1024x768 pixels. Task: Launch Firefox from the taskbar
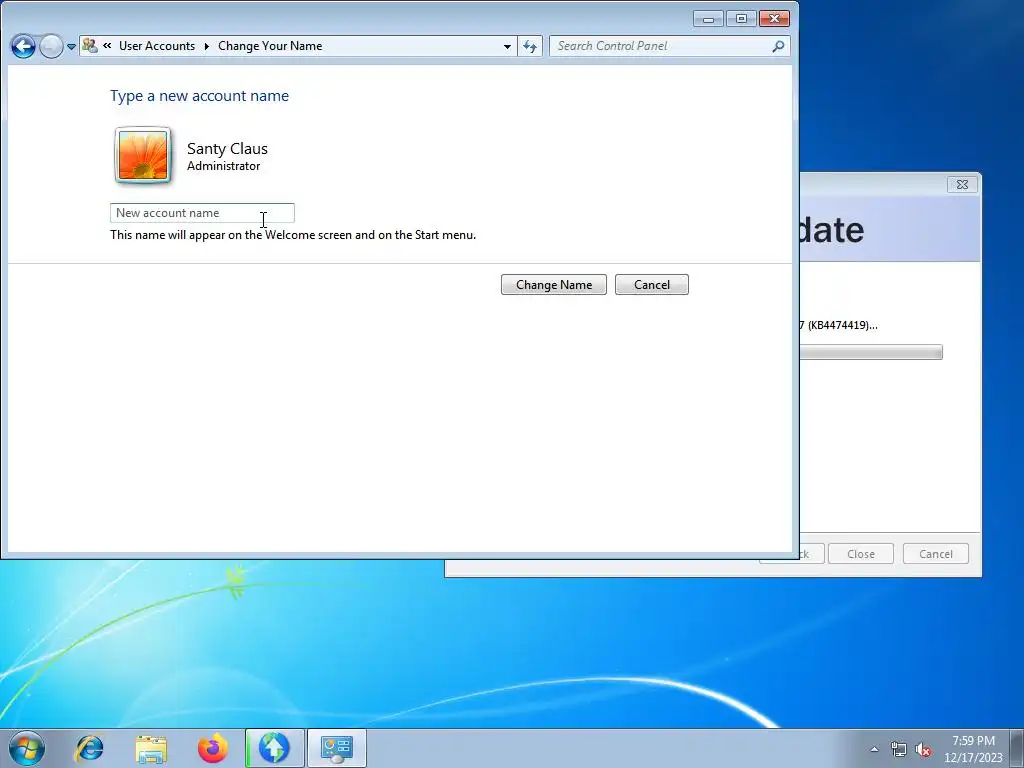[212, 748]
